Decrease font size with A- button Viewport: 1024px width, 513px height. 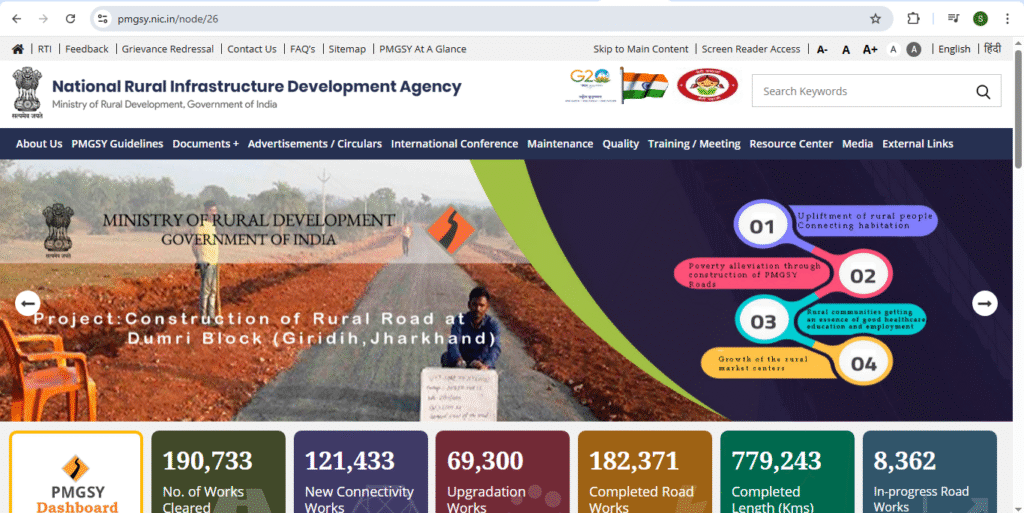coord(822,50)
